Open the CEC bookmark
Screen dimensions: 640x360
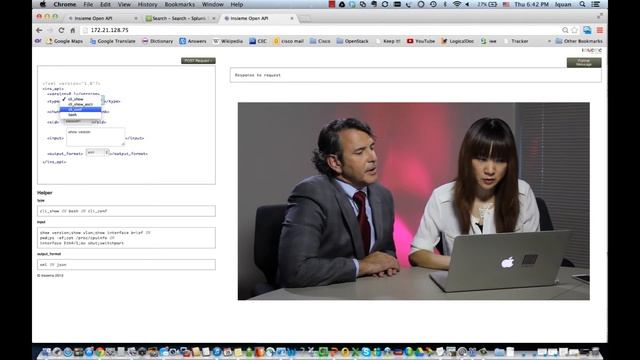[x=258, y=41]
